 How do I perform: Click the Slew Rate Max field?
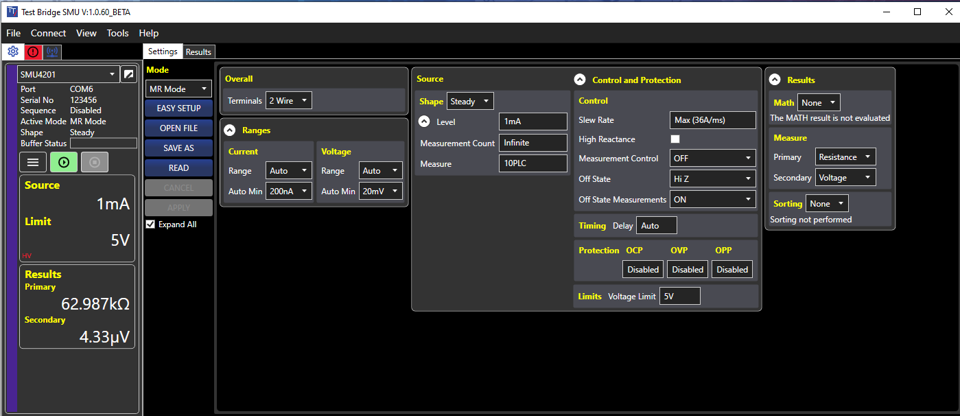[x=713, y=120]
